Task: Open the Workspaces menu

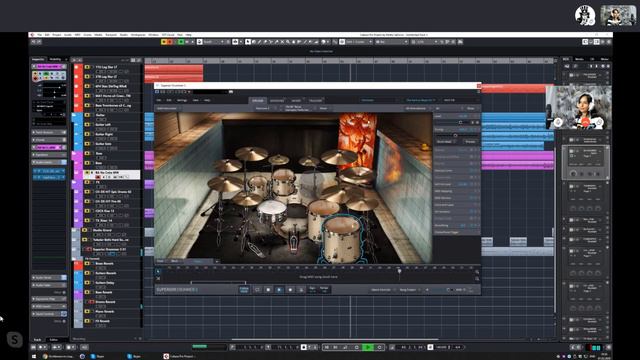Action: pos(138,35)
